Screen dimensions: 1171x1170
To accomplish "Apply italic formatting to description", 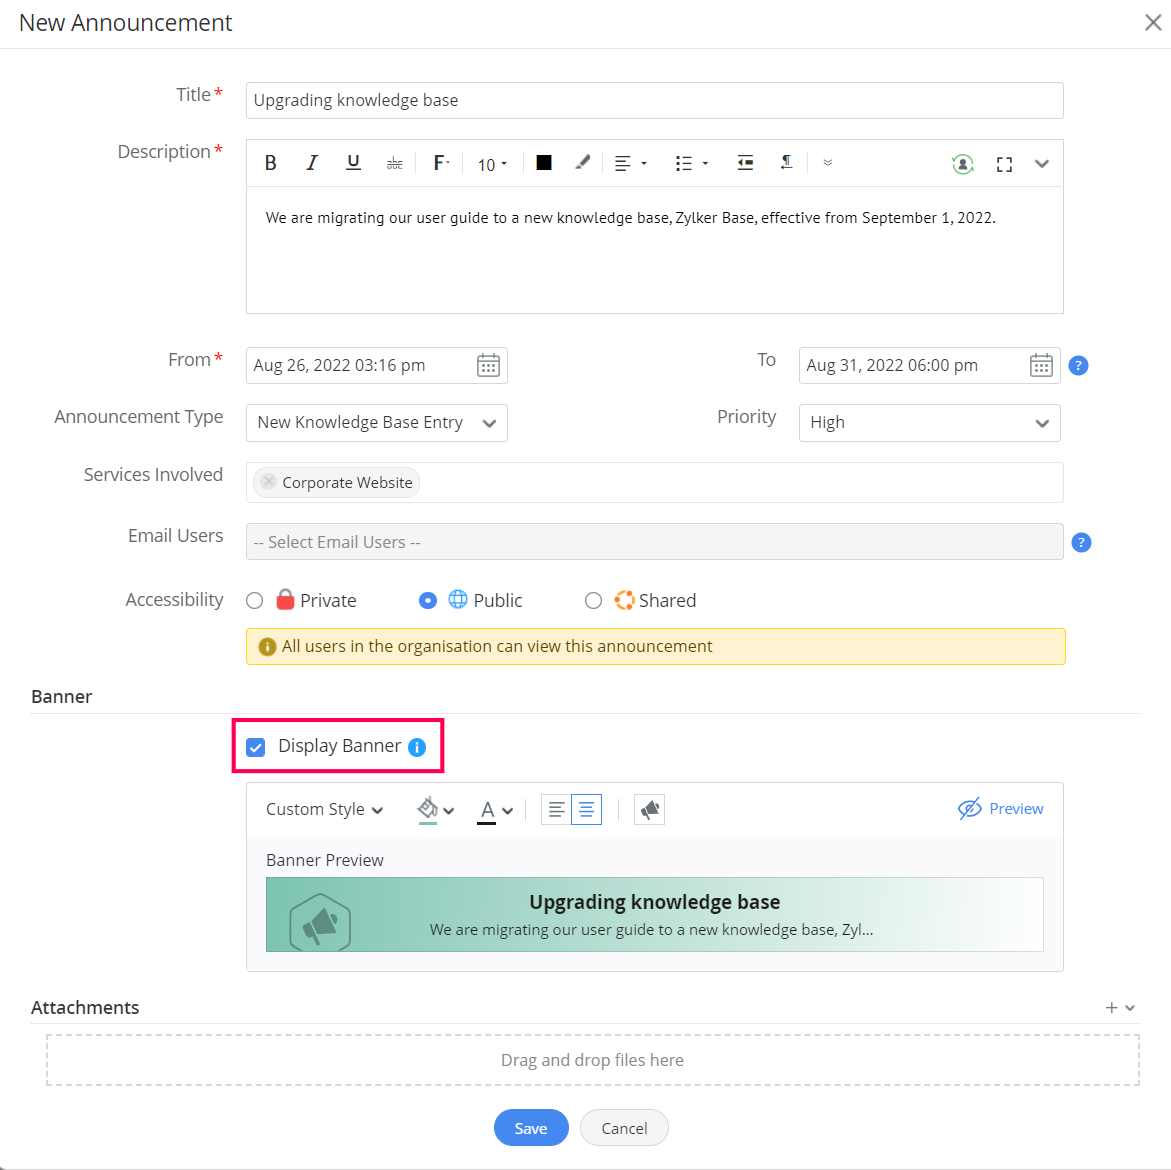I will click(312, 163).
